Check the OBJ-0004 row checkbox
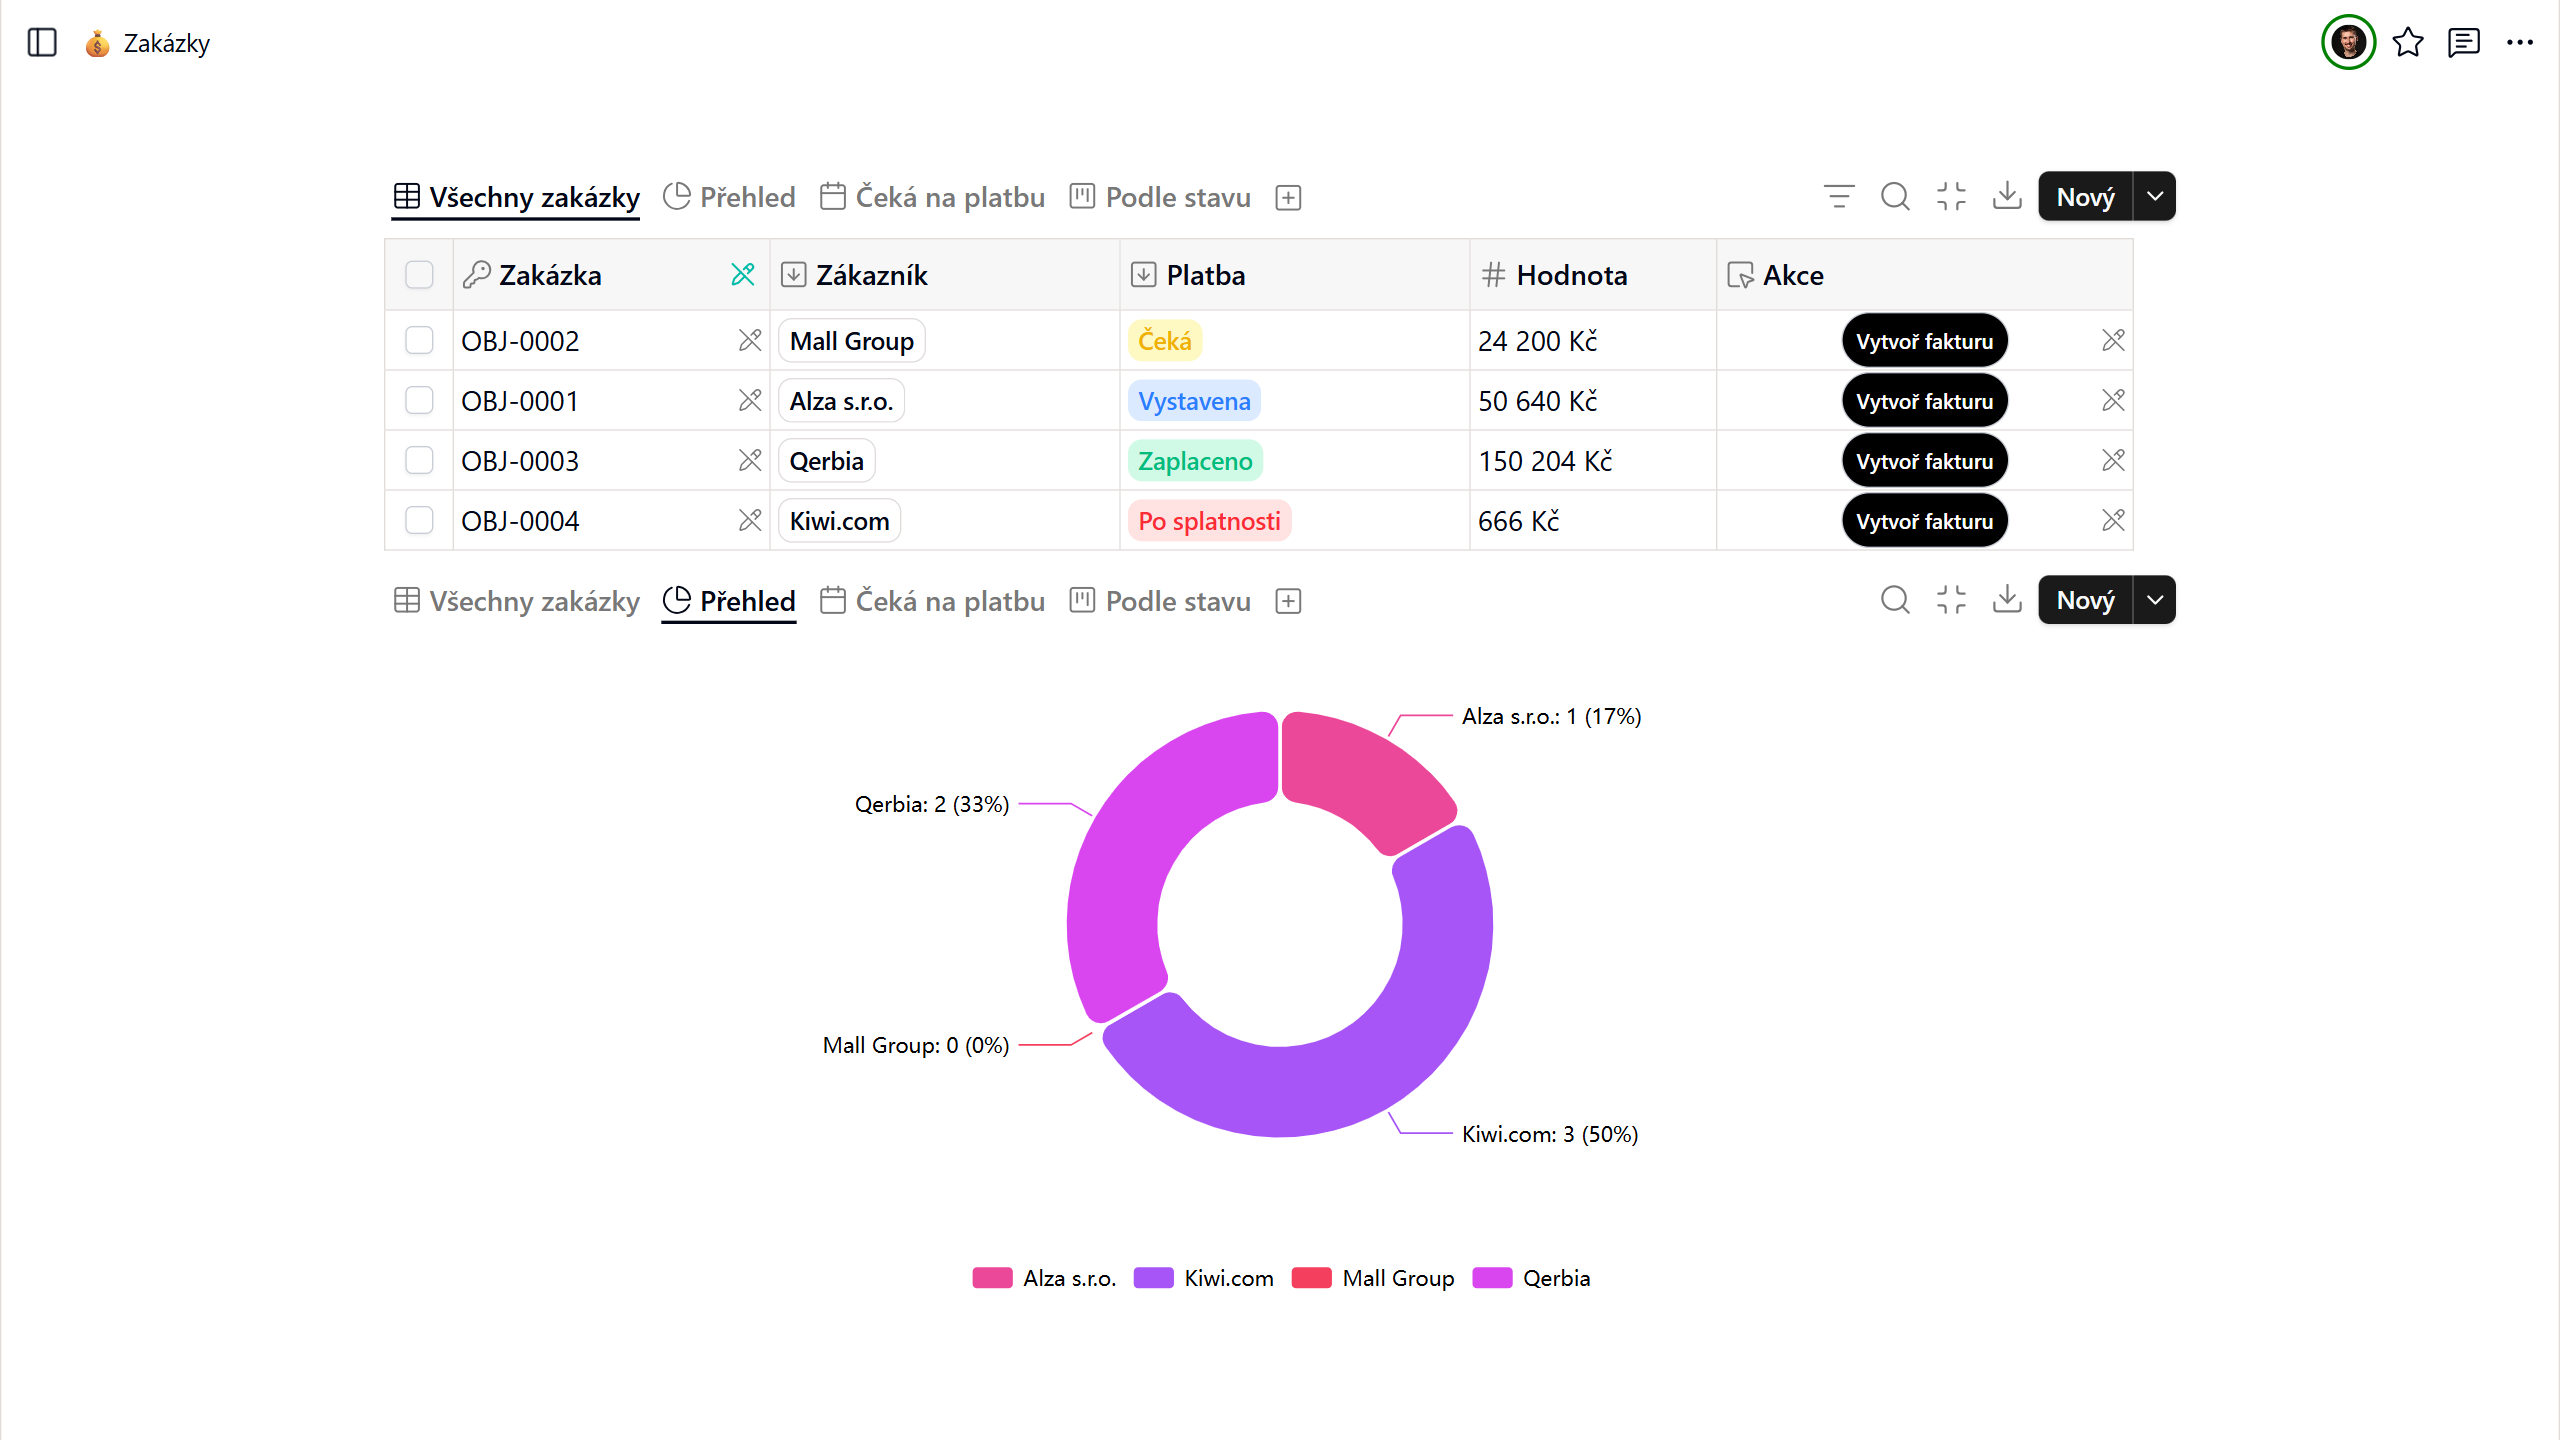This screenshot has height=1440, width=2560. pos(419,521)
